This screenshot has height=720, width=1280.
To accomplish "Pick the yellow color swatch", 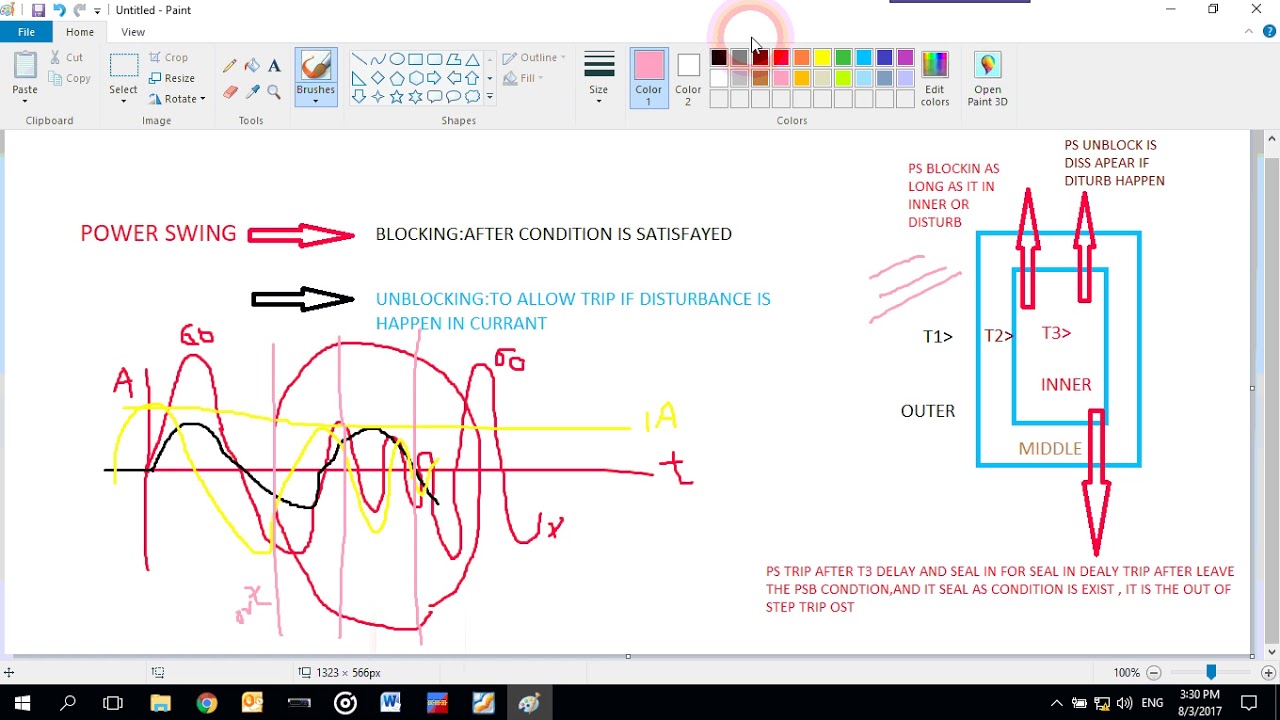I will click(822, 58).
